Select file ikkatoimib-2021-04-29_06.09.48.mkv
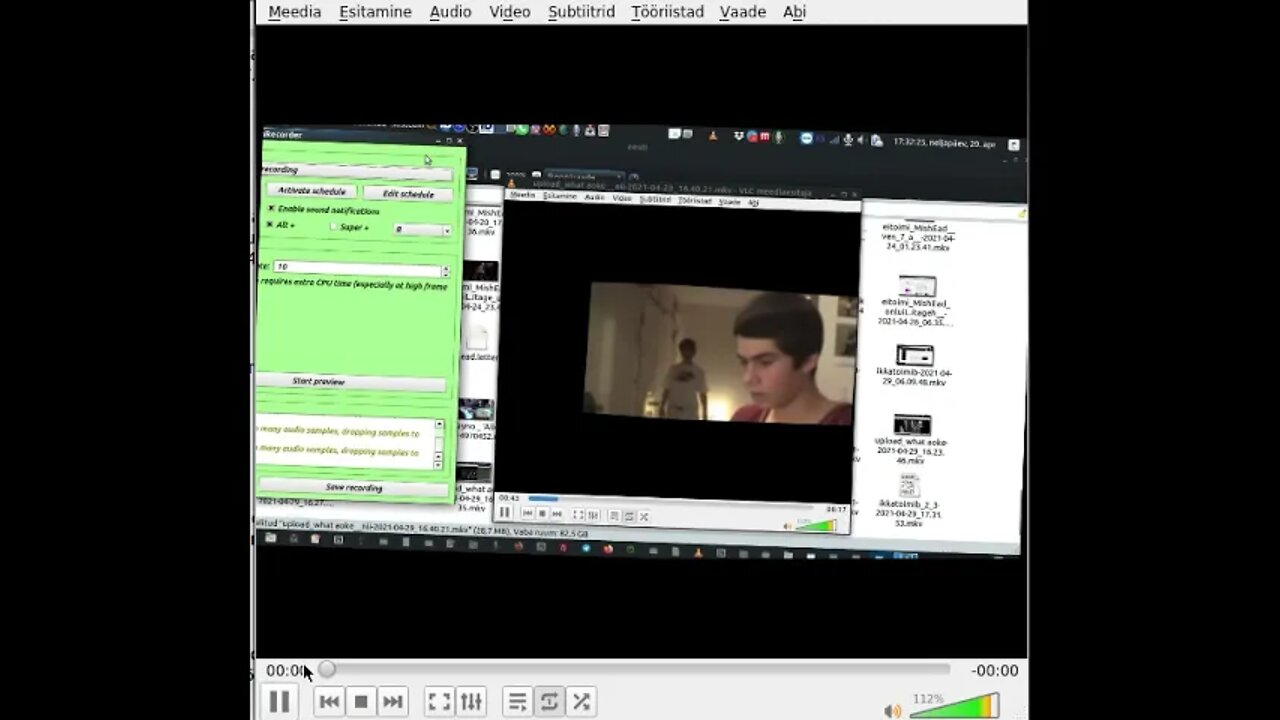 click(x=913, y=365)
